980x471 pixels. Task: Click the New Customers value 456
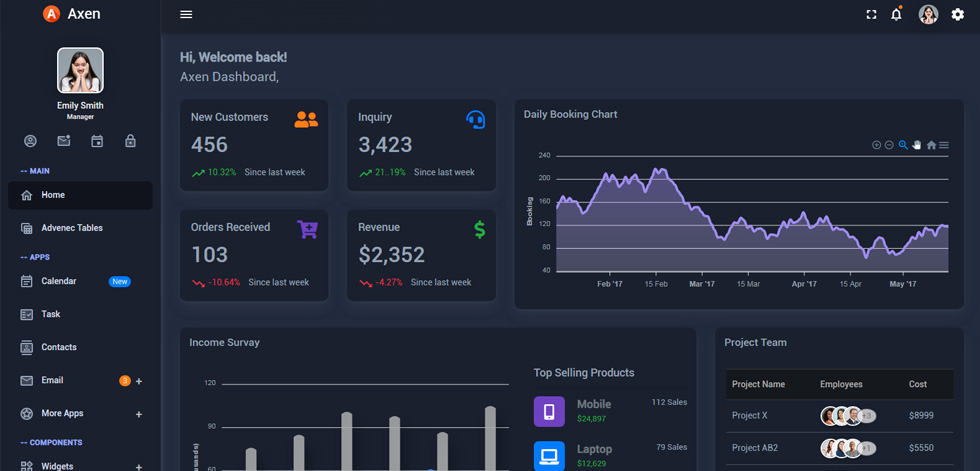pos(209,145)
